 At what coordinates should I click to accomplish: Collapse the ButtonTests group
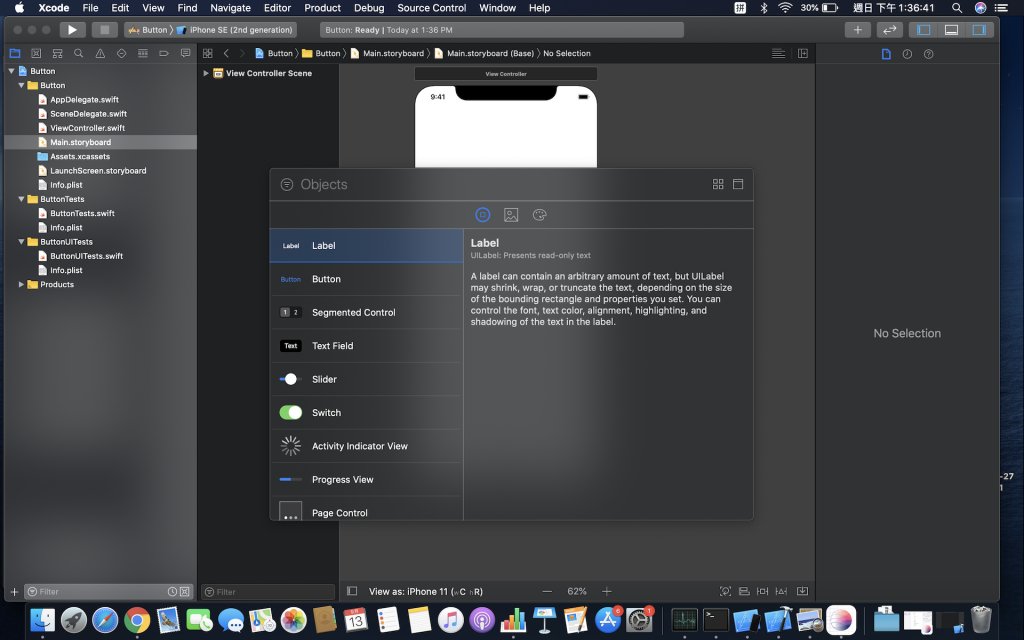(22, 199)
